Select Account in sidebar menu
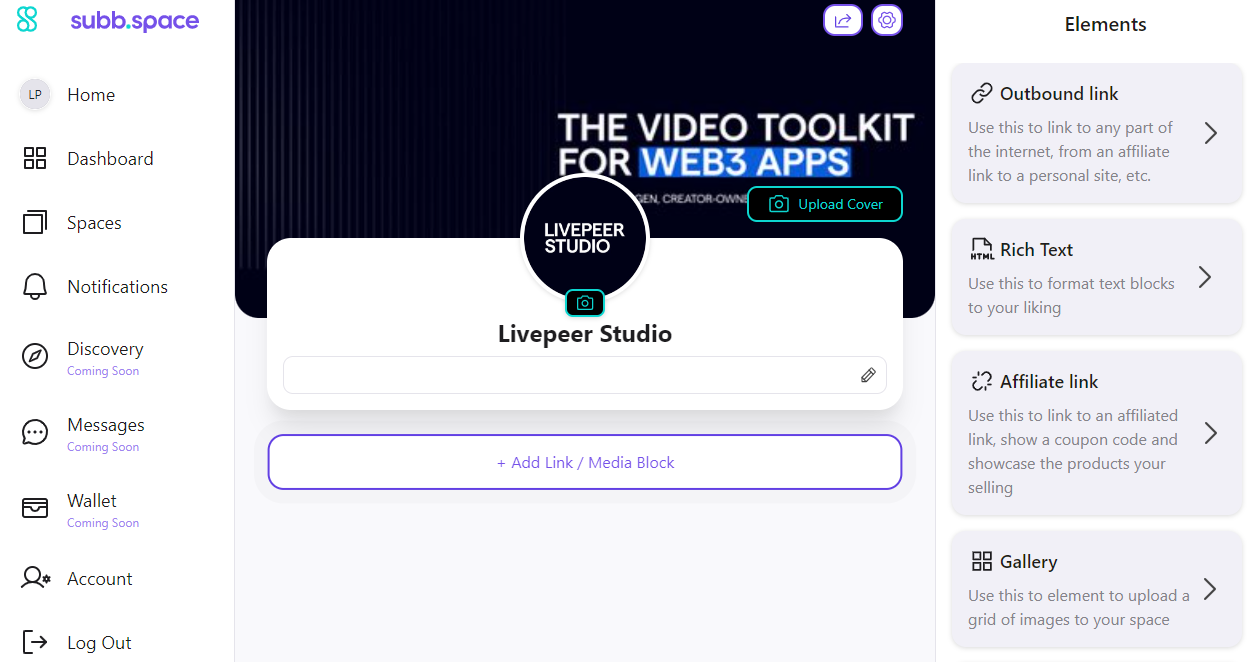1253x662 pixels. (x=100, y=579)
